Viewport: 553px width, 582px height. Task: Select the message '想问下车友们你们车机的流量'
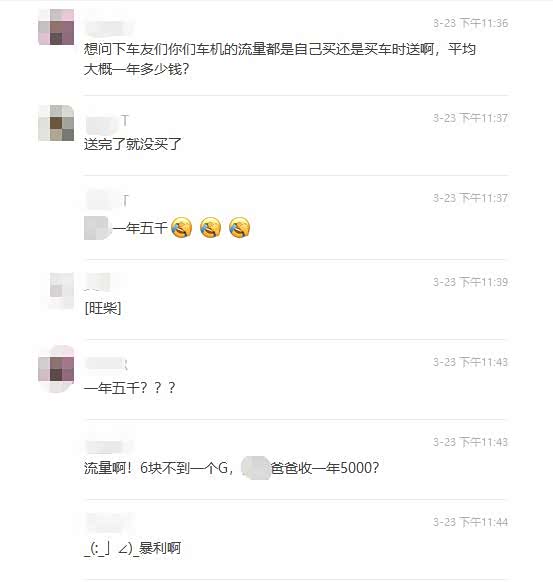click(x=280, y=59)
